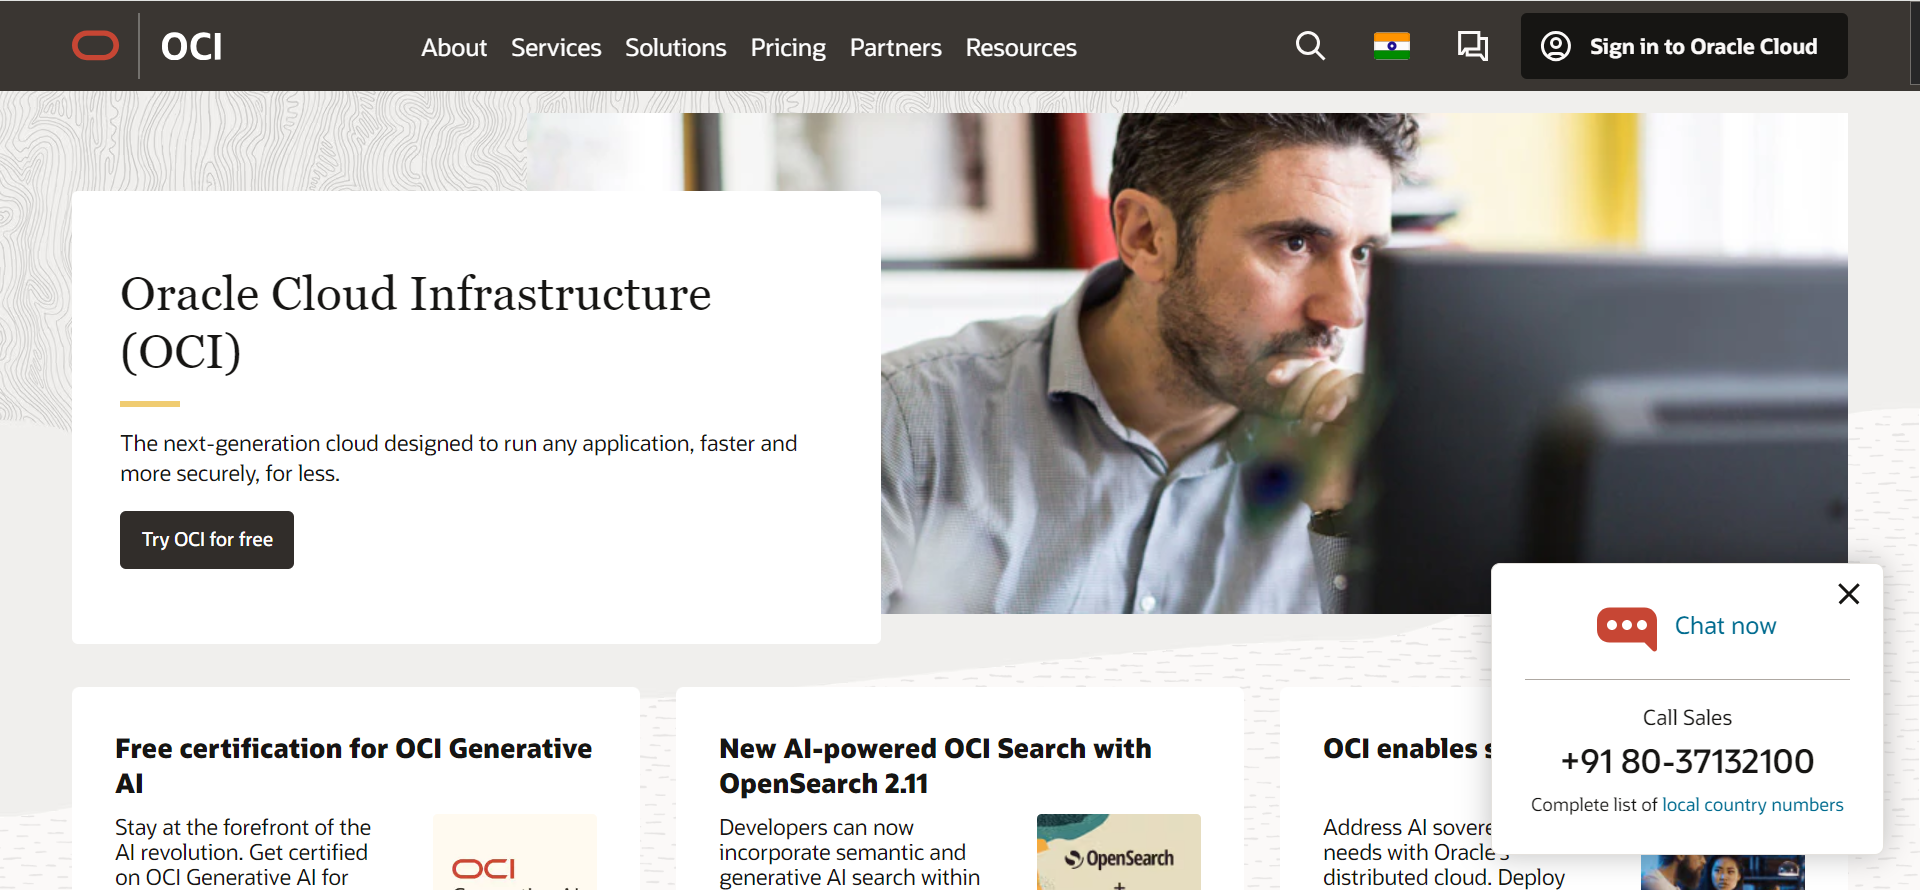Viewport: 1920px width, 890px height.
Task: Click Free certification for OCI Generative AI heading
Action: [353, 766]
